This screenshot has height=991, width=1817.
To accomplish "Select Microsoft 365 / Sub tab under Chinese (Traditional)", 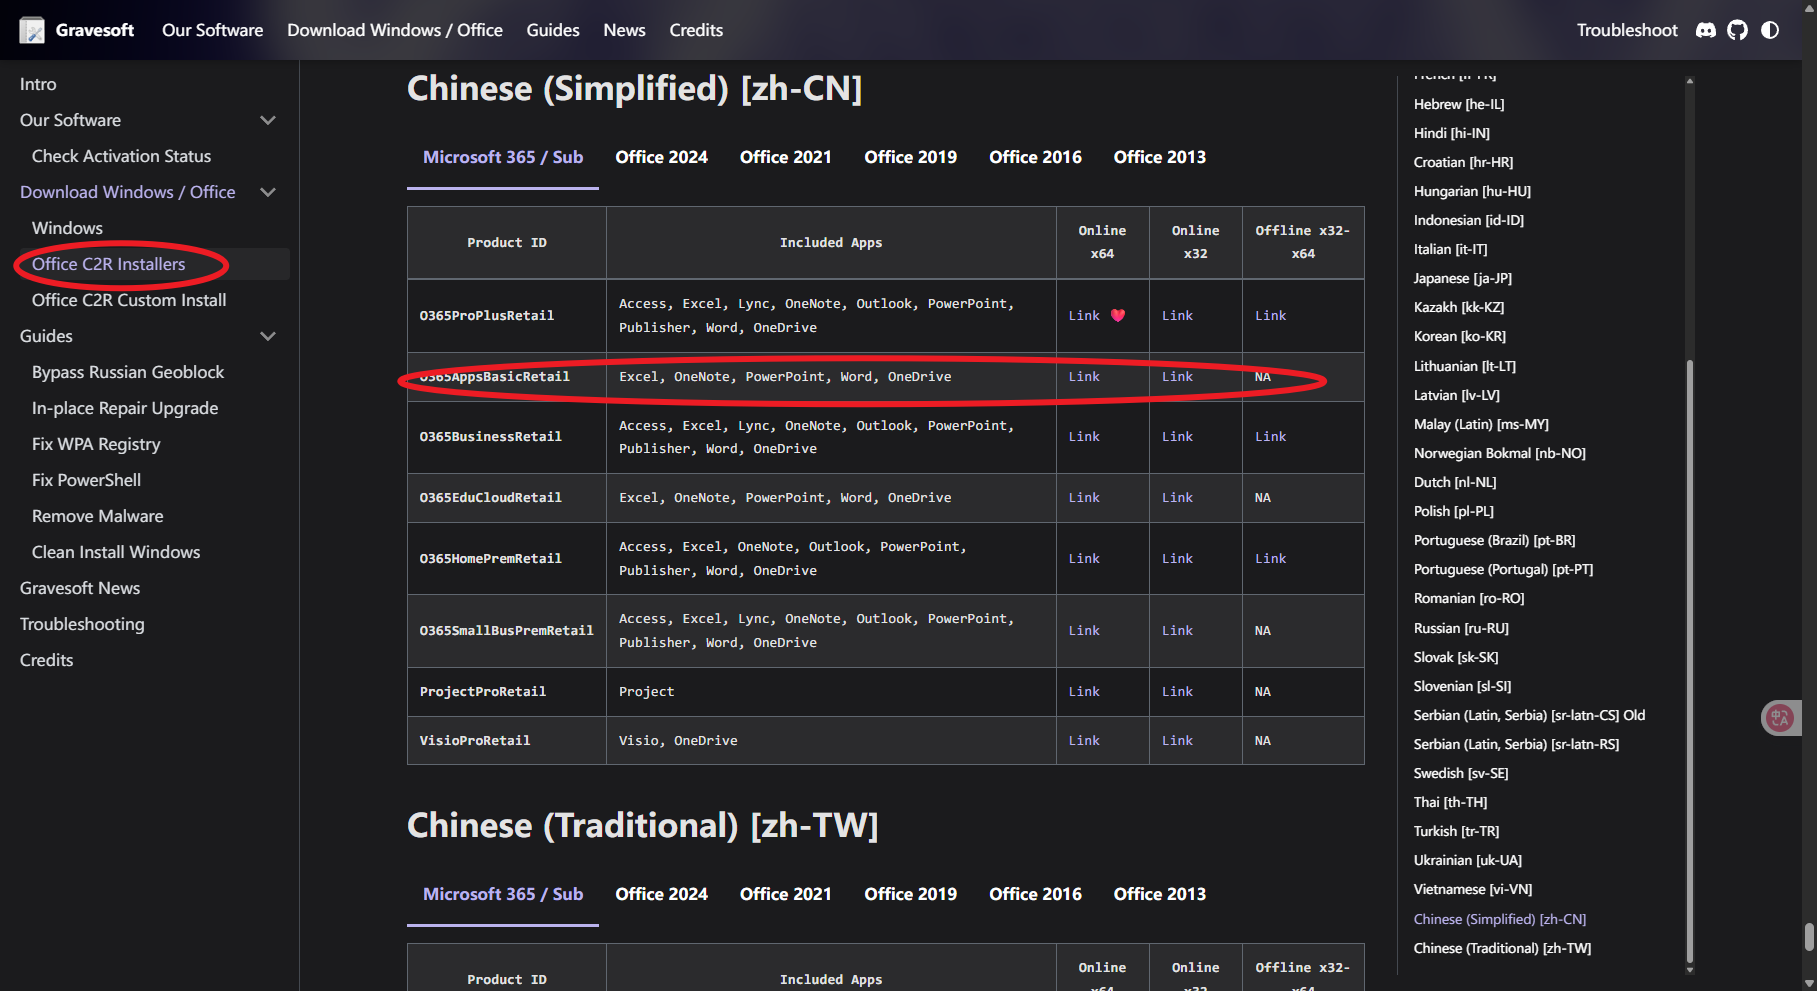I will (x=503, y=894).
